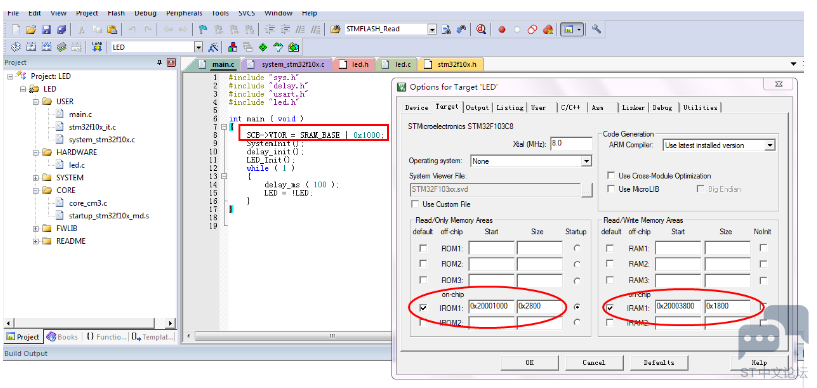Rebuild all target files icon
817x388 pixels.
(x=46, y=47)
